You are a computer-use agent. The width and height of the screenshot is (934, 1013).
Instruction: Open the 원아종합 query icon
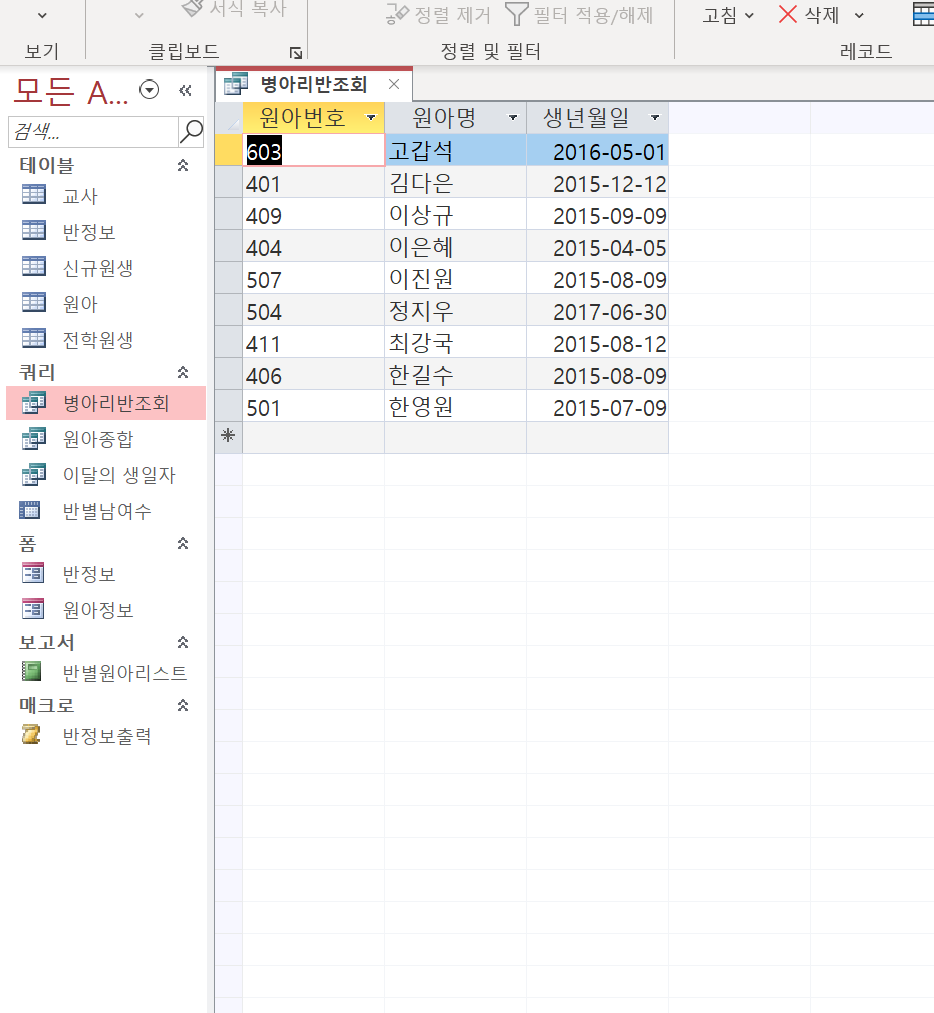point(33,439)
